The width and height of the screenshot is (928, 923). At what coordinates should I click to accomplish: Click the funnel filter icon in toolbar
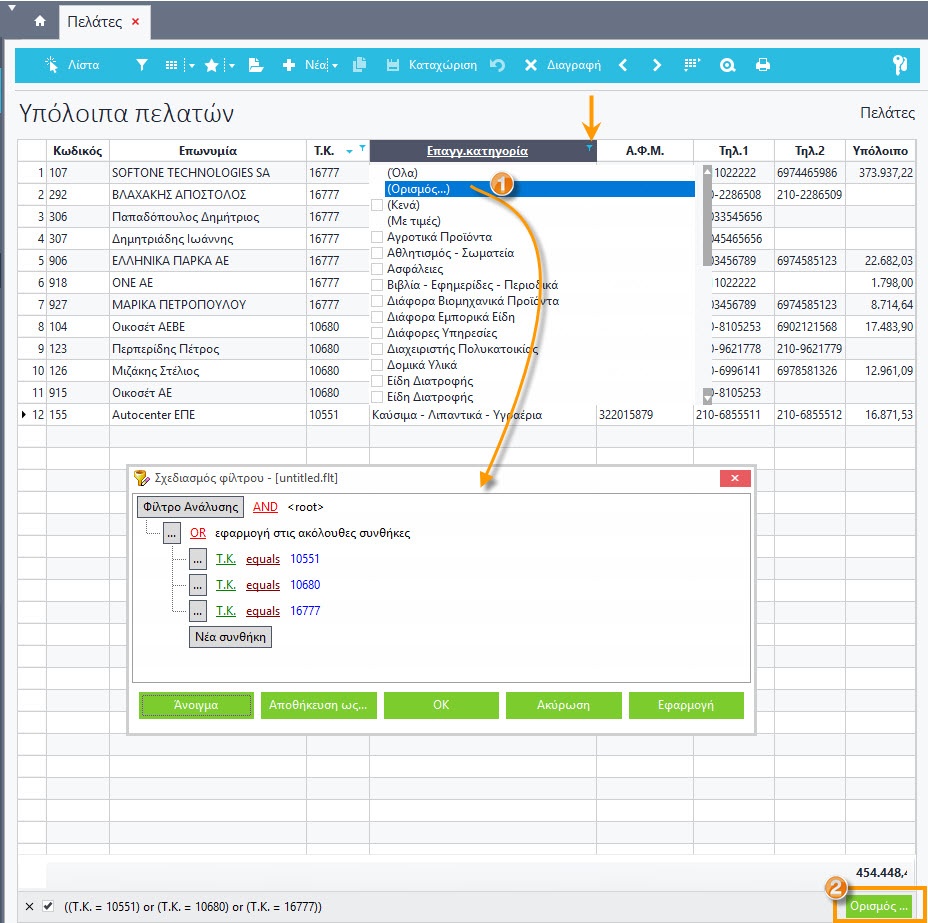click(x=142, y=65)
